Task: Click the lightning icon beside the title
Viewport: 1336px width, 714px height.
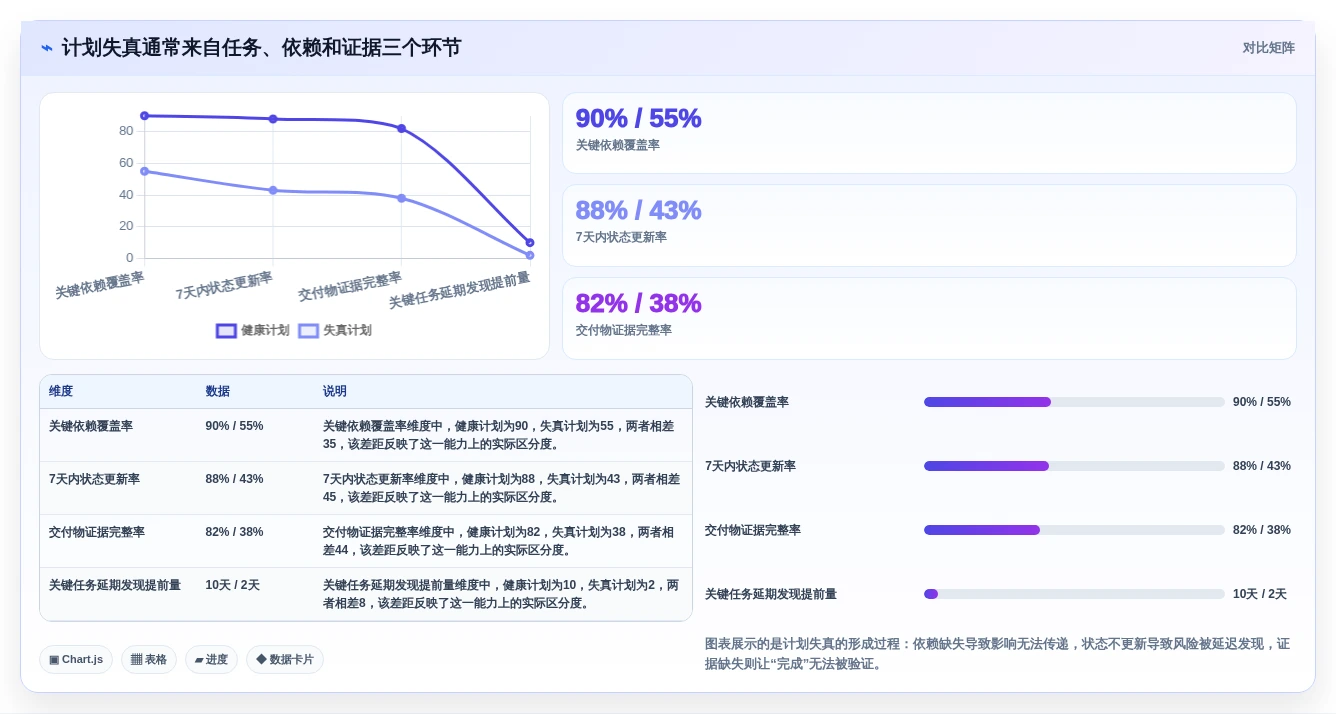Action: pos(46,48)
